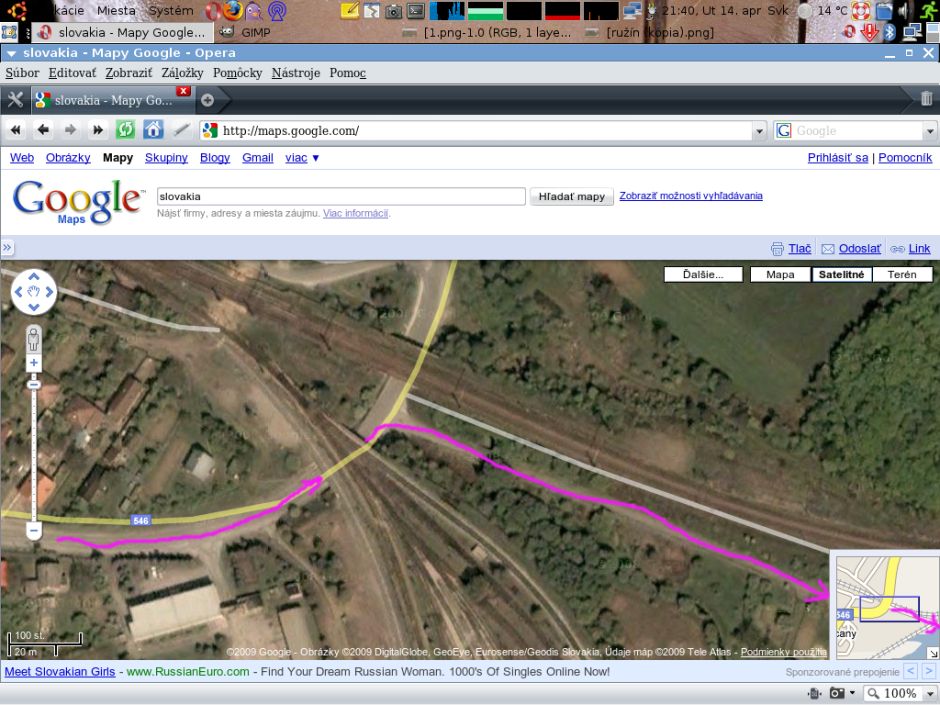Click the map zoom out minus button
This screenshot has height=705, width=940.
pos(34,530)
